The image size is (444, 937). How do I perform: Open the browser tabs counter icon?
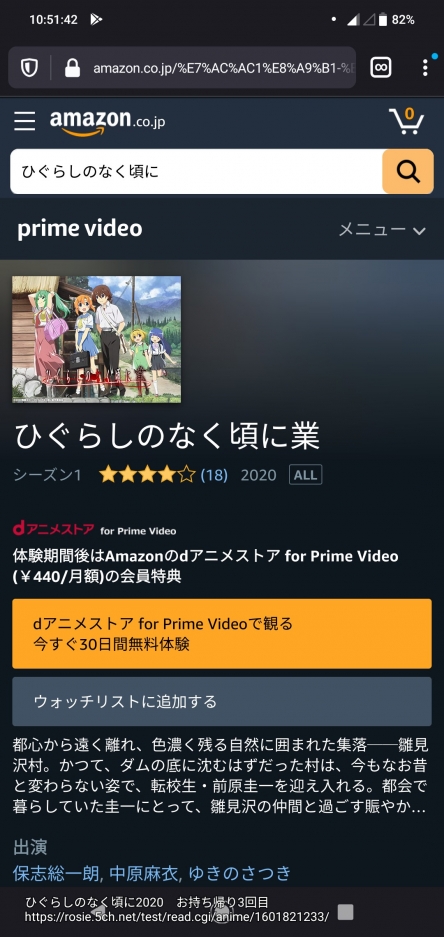click(x=381, y=68)
